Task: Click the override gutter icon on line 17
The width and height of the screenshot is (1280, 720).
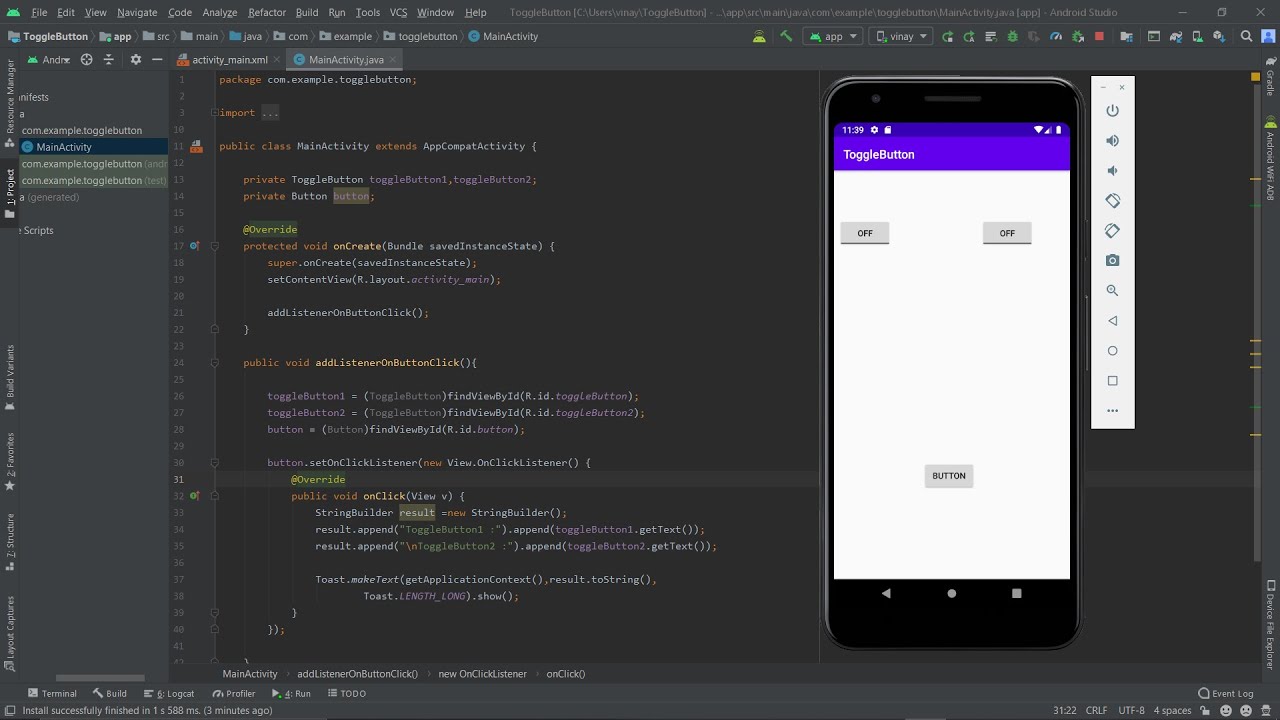Action: [194, 246]
